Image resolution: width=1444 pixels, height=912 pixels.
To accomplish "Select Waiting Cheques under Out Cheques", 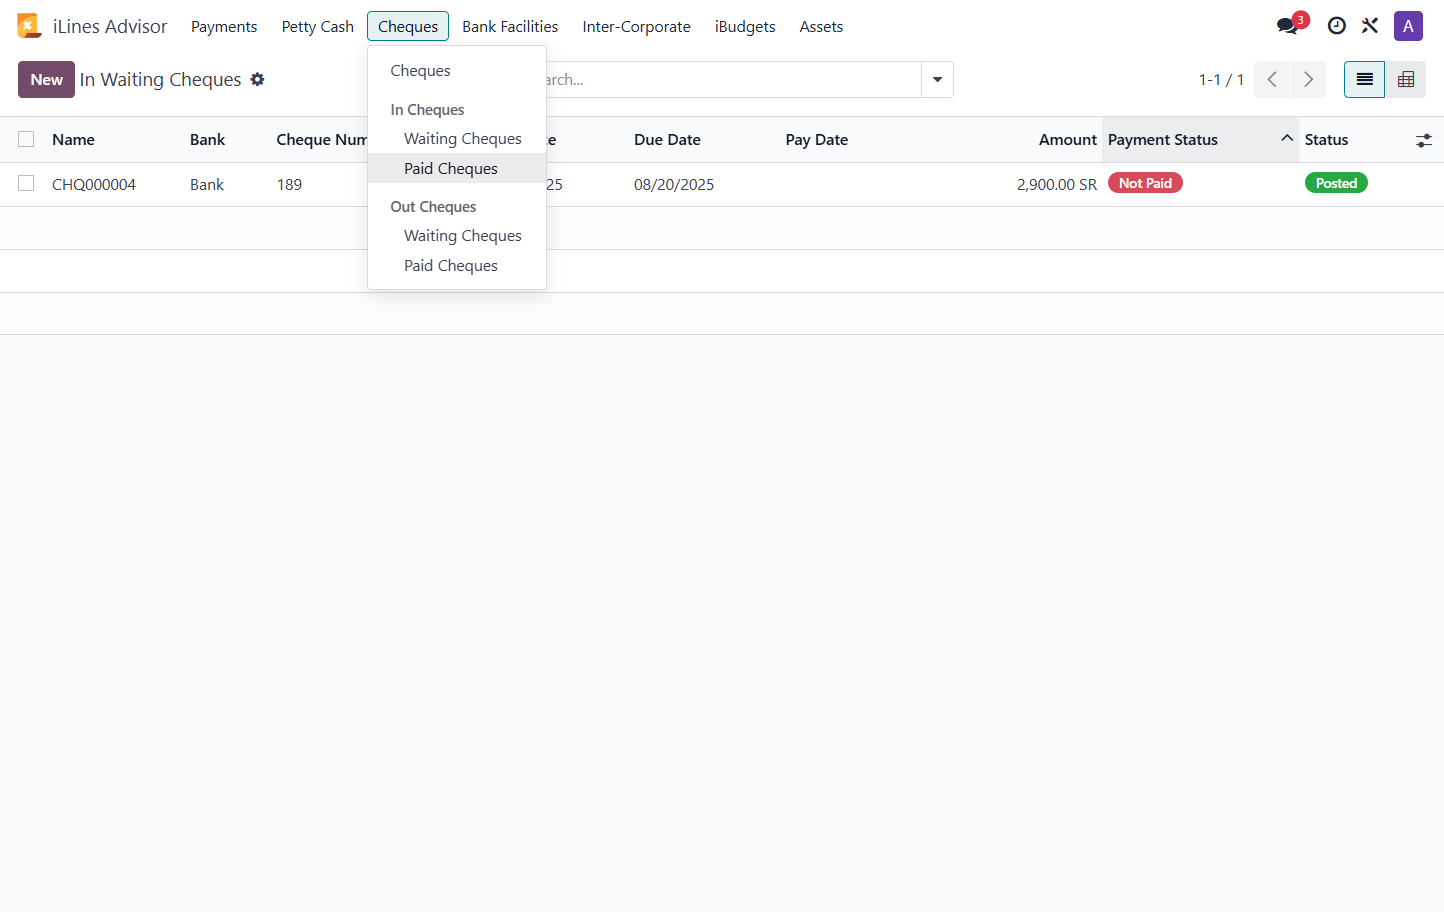I will pyautogui.click(x=457, y=236).
